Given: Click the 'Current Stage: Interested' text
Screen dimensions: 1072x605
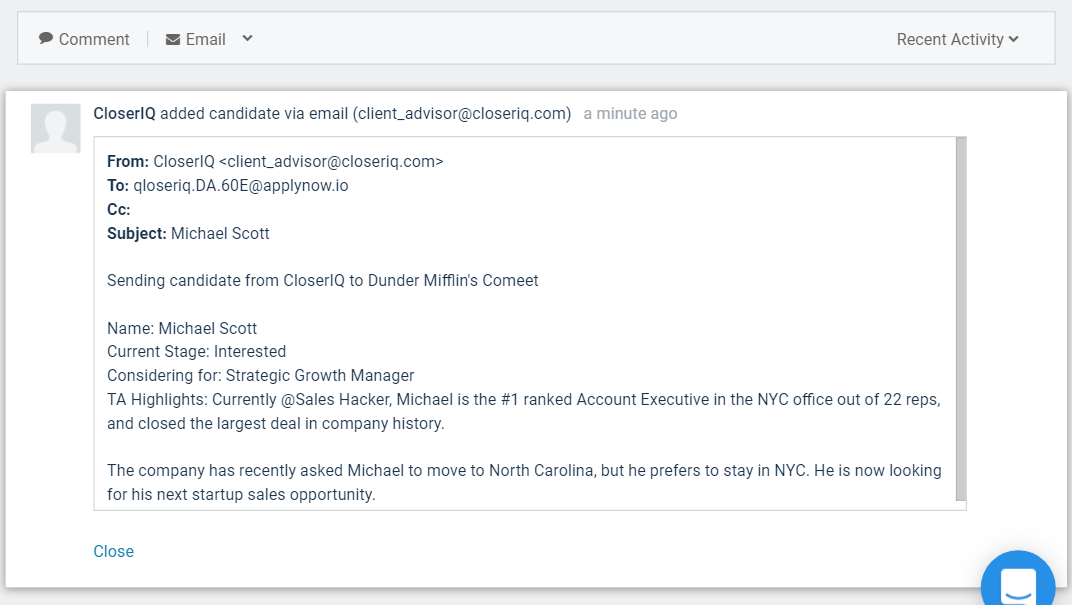Looking at the screenshot, I should [196, 352].
